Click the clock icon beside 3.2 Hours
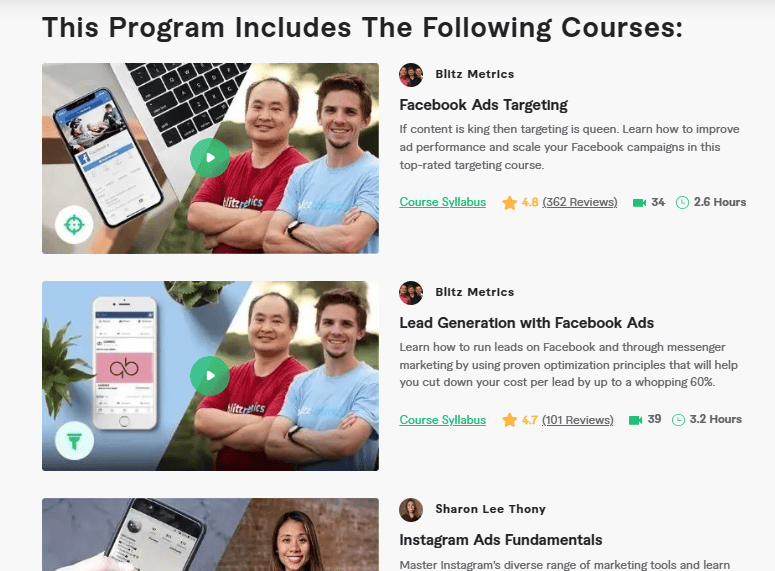This screenshot has width=775, height=571. click(x=678, y=420)
